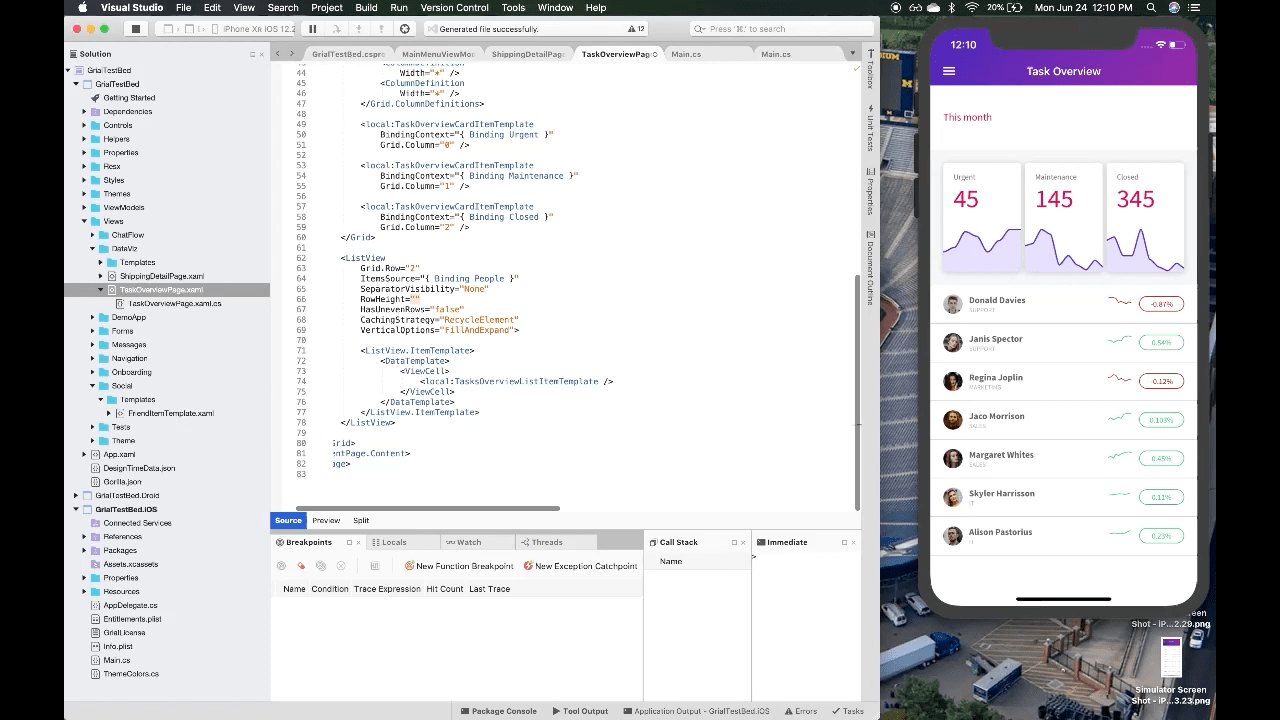Click the This month filter in the app
1280x720 pixels.
(966, 117)
